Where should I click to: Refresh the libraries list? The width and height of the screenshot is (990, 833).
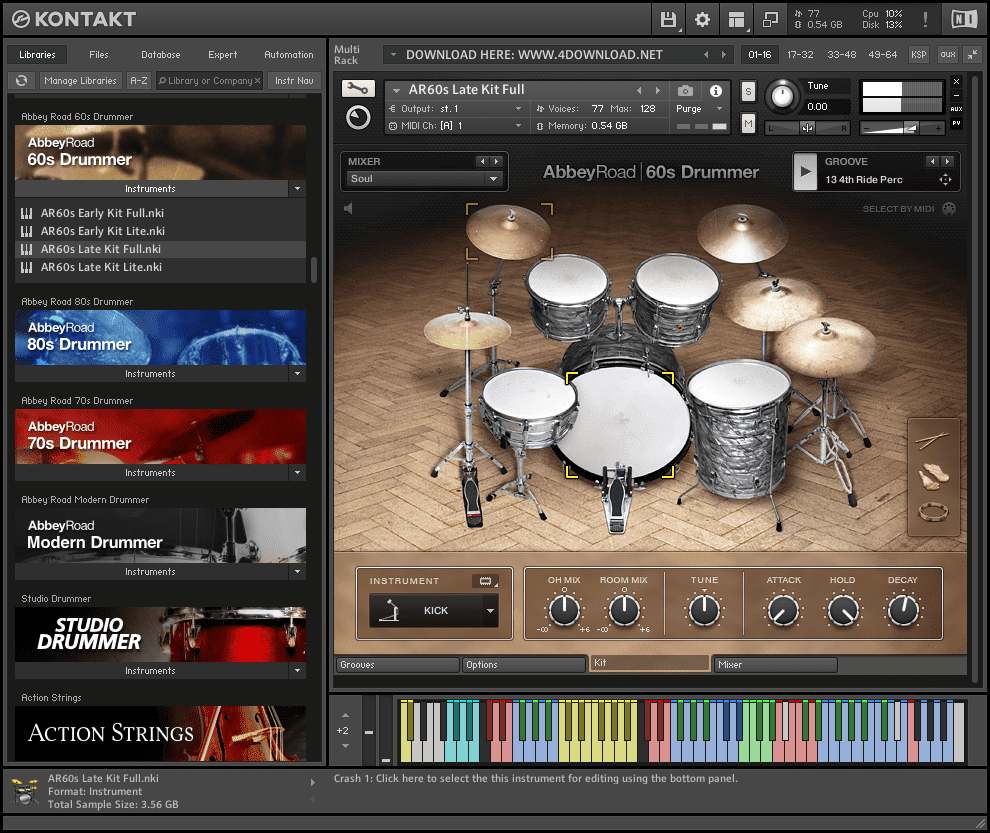tap(21, 81)
